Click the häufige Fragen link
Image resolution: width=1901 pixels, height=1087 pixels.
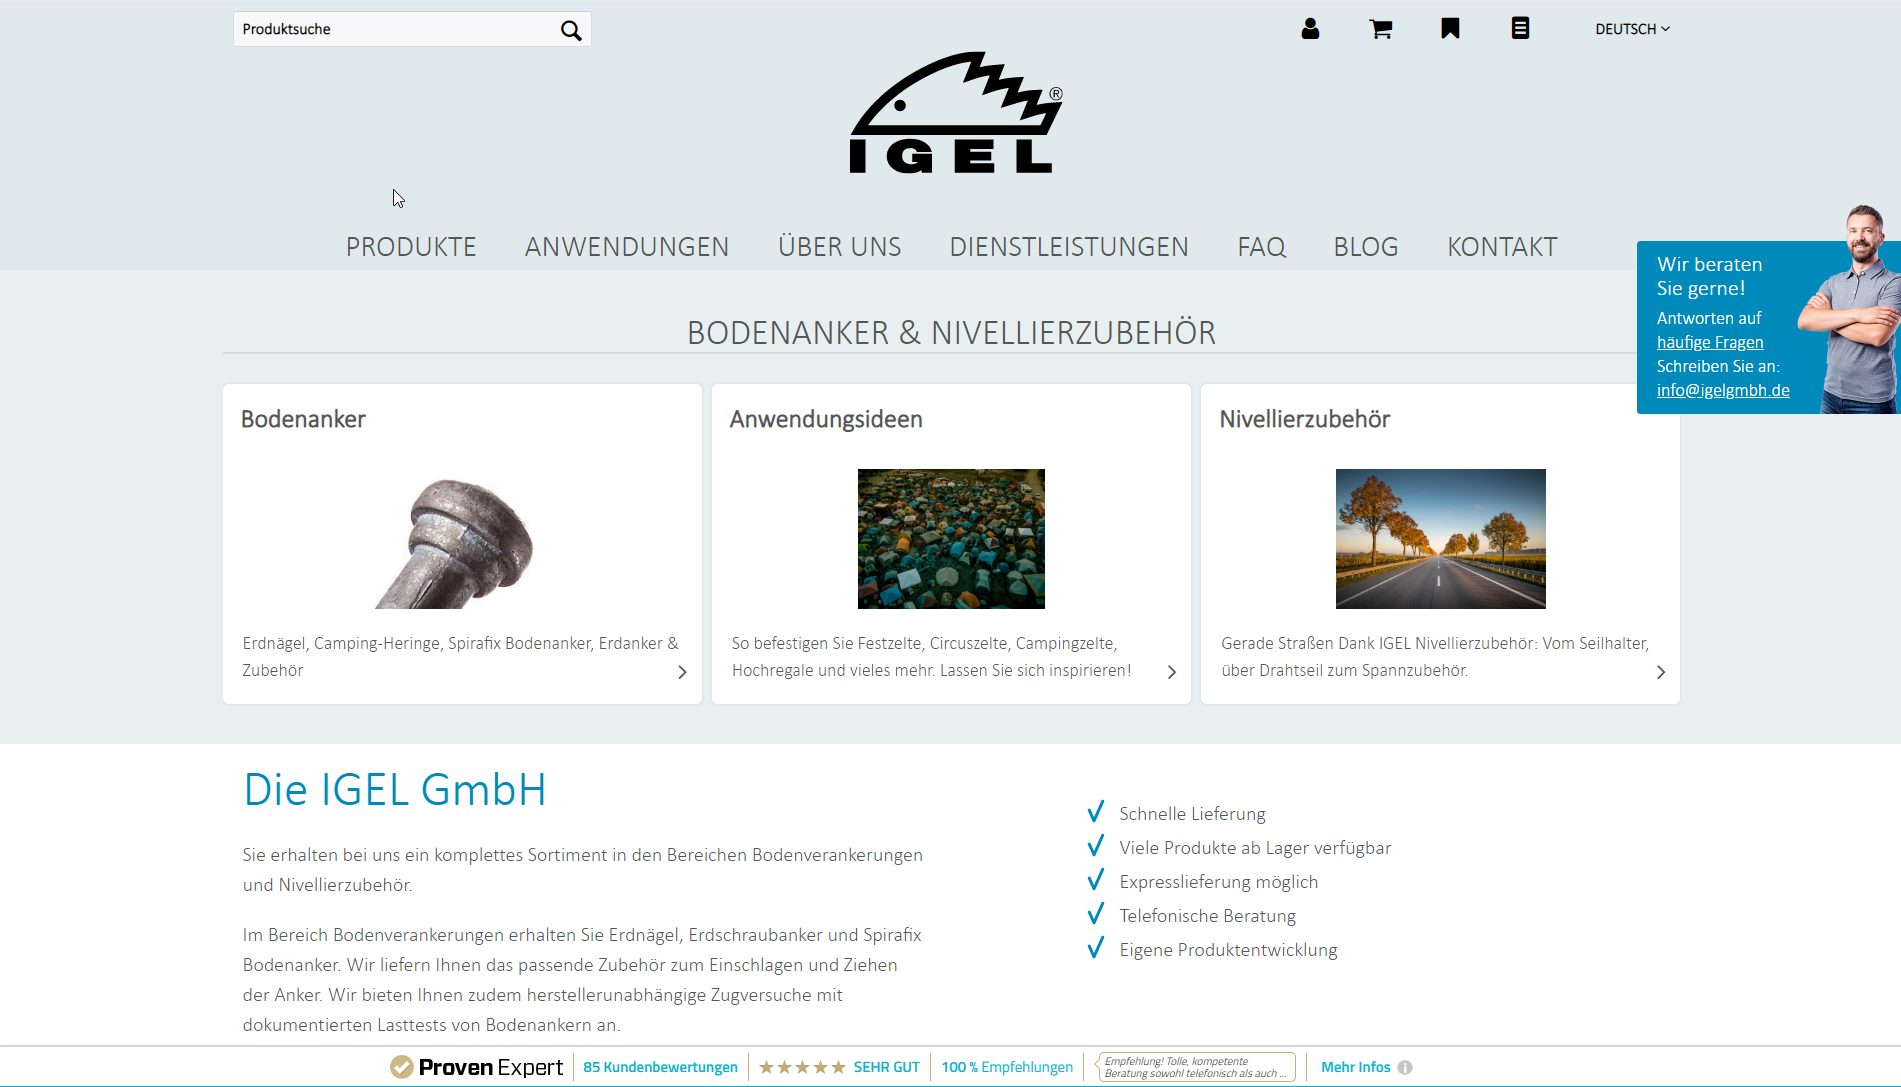pyautogui.click(x=1710, y=342)
